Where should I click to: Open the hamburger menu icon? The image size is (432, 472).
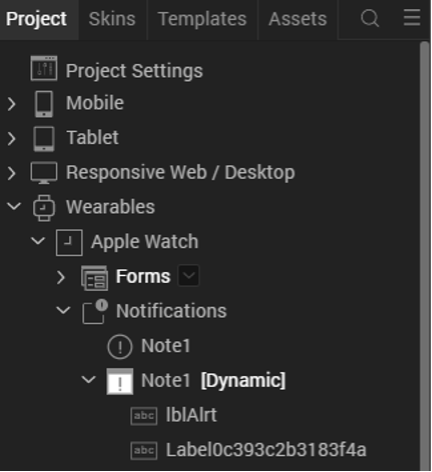point(412,17)
